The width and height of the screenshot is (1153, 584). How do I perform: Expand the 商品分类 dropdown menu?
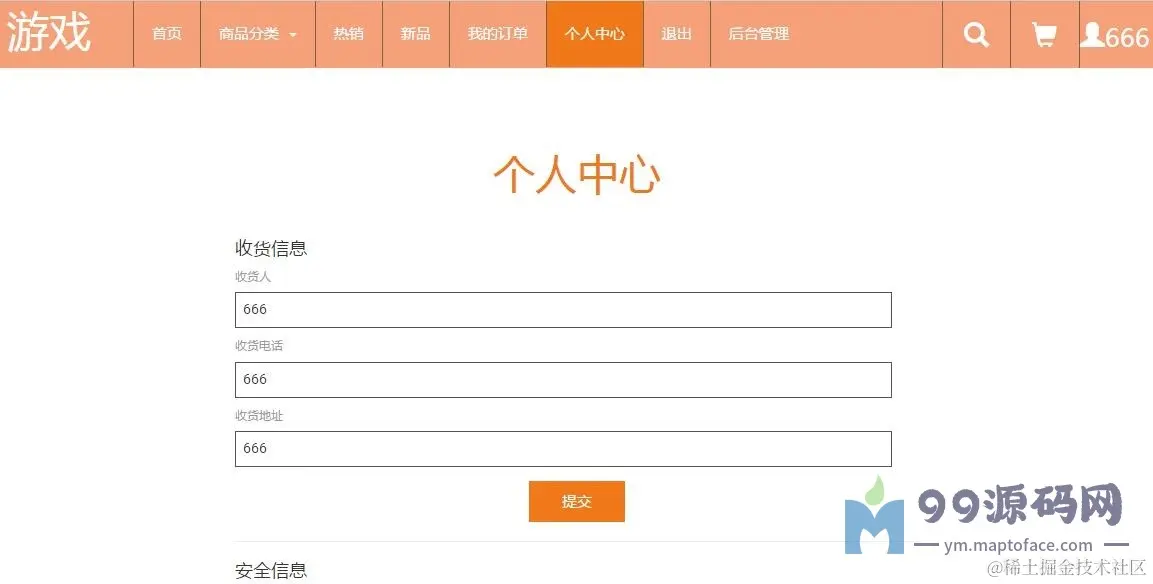tap(258, 34)
